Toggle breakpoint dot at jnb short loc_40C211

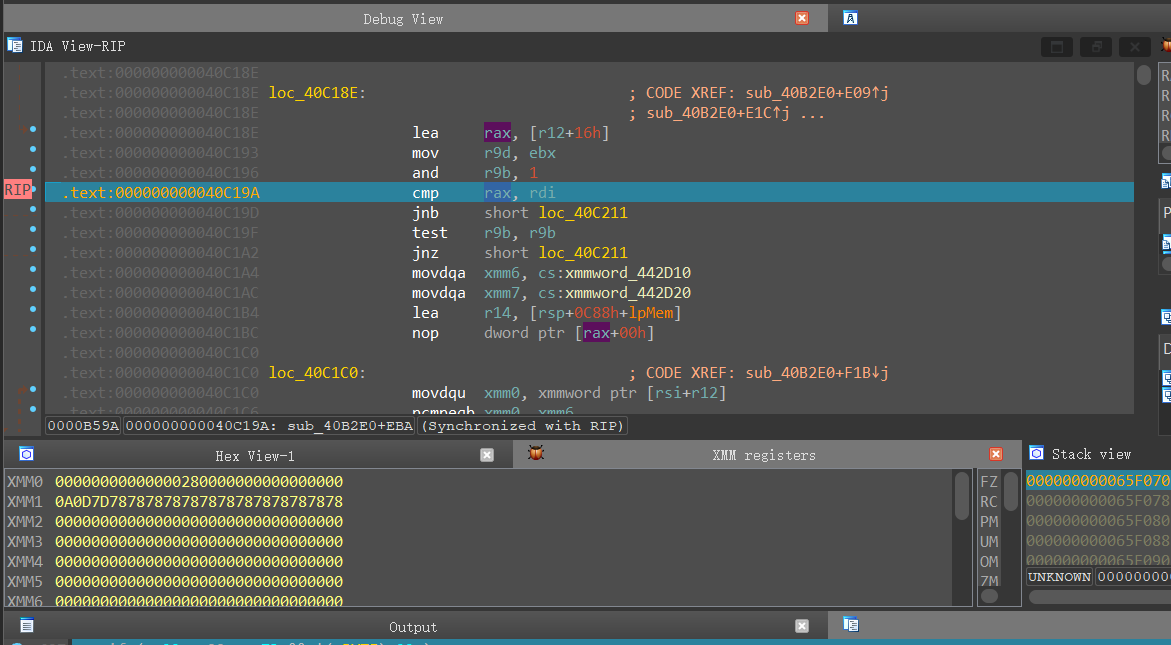point(33,209)
